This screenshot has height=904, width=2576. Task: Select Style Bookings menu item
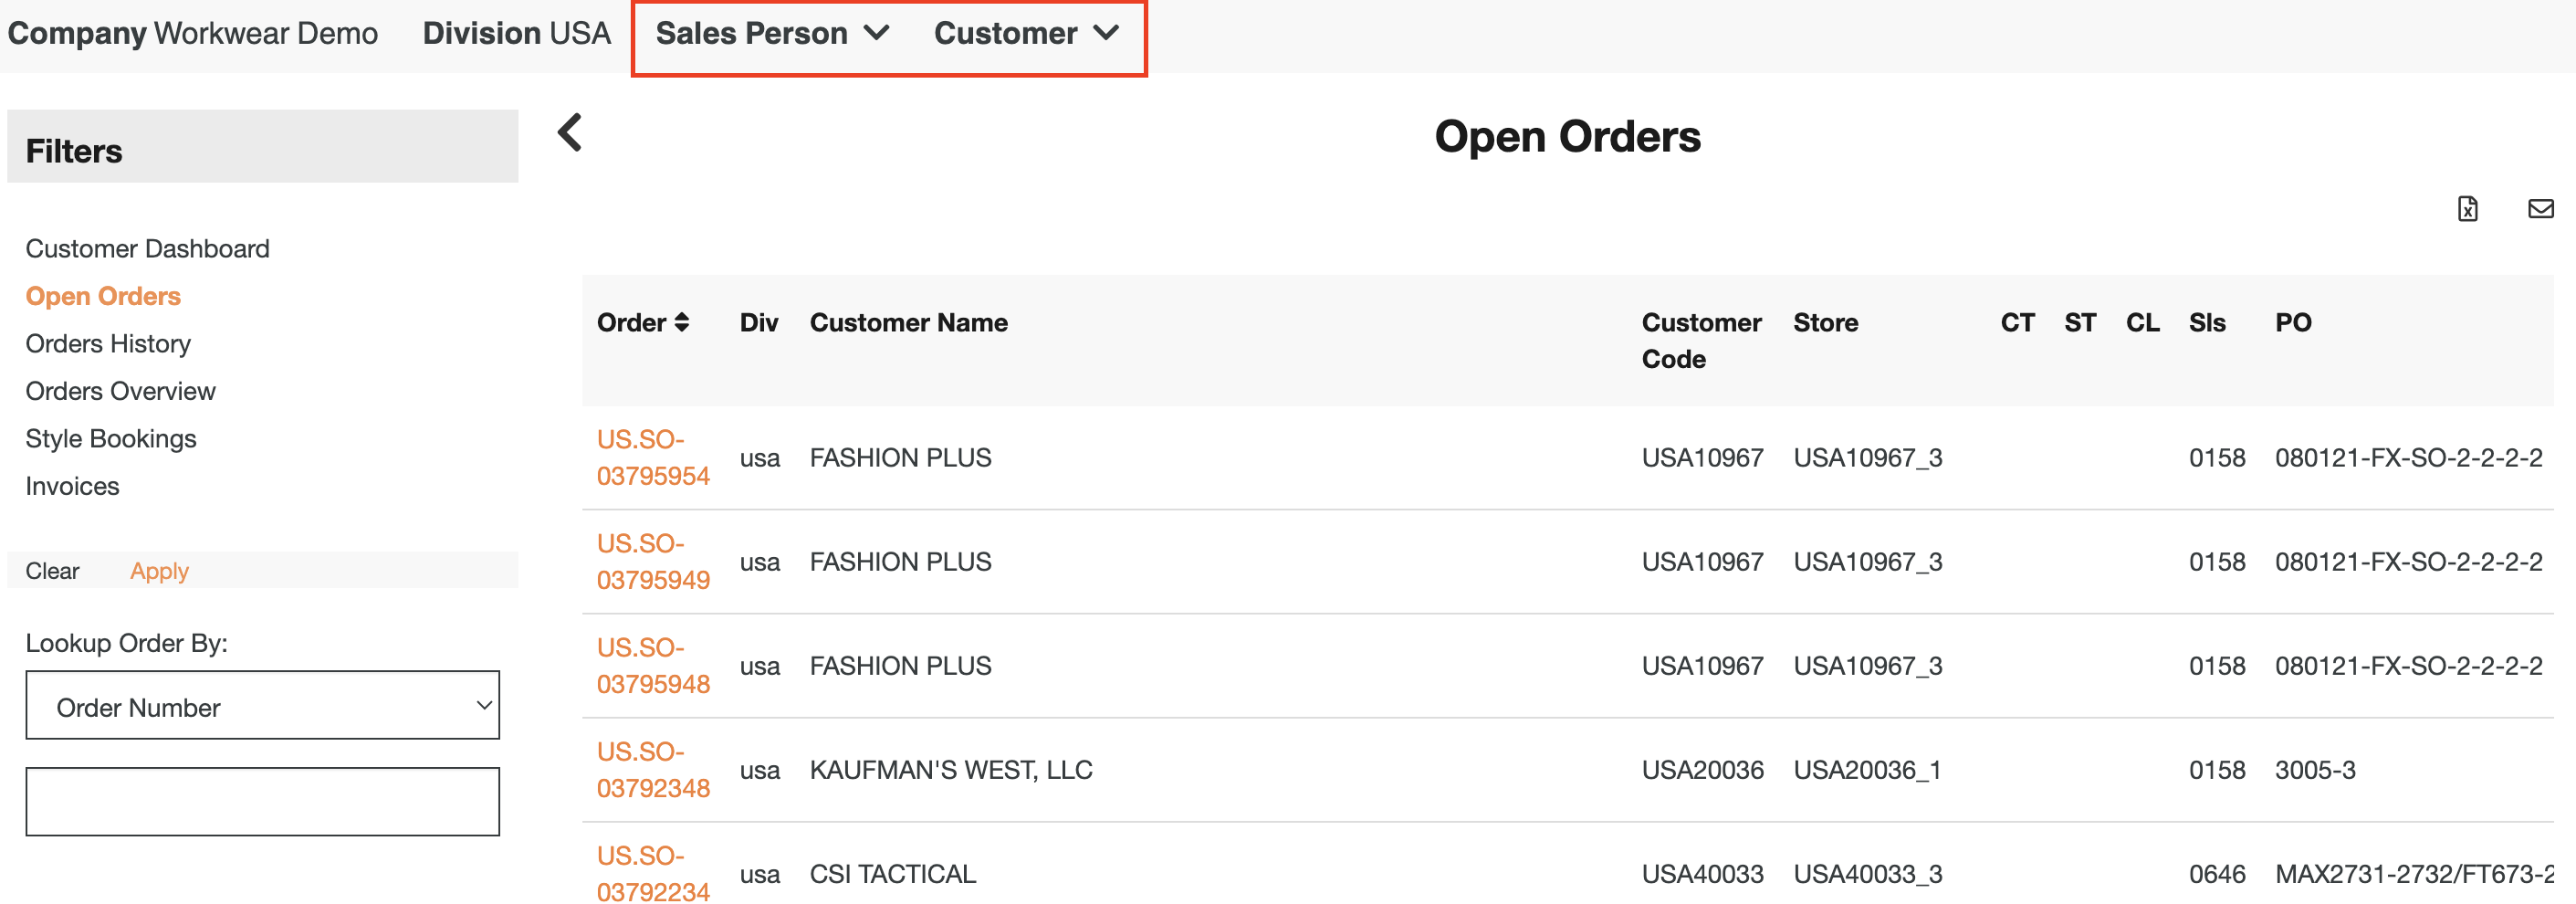coord(111,438)
